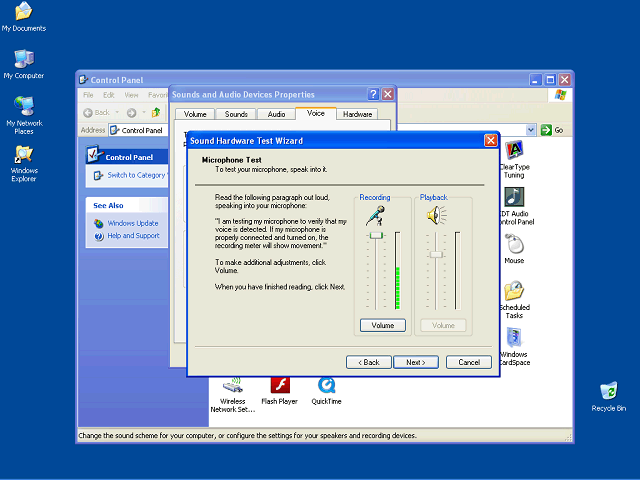640x480 pixels.
Task: Open QuickTime control panel icon
Action: click(x=327, y=391)
